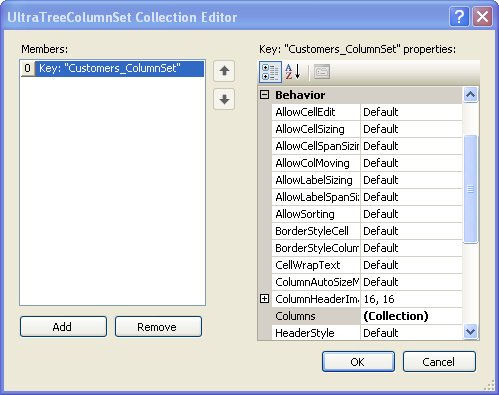
Task: Click the 16, 16 value field
Action: click(411, 299)
